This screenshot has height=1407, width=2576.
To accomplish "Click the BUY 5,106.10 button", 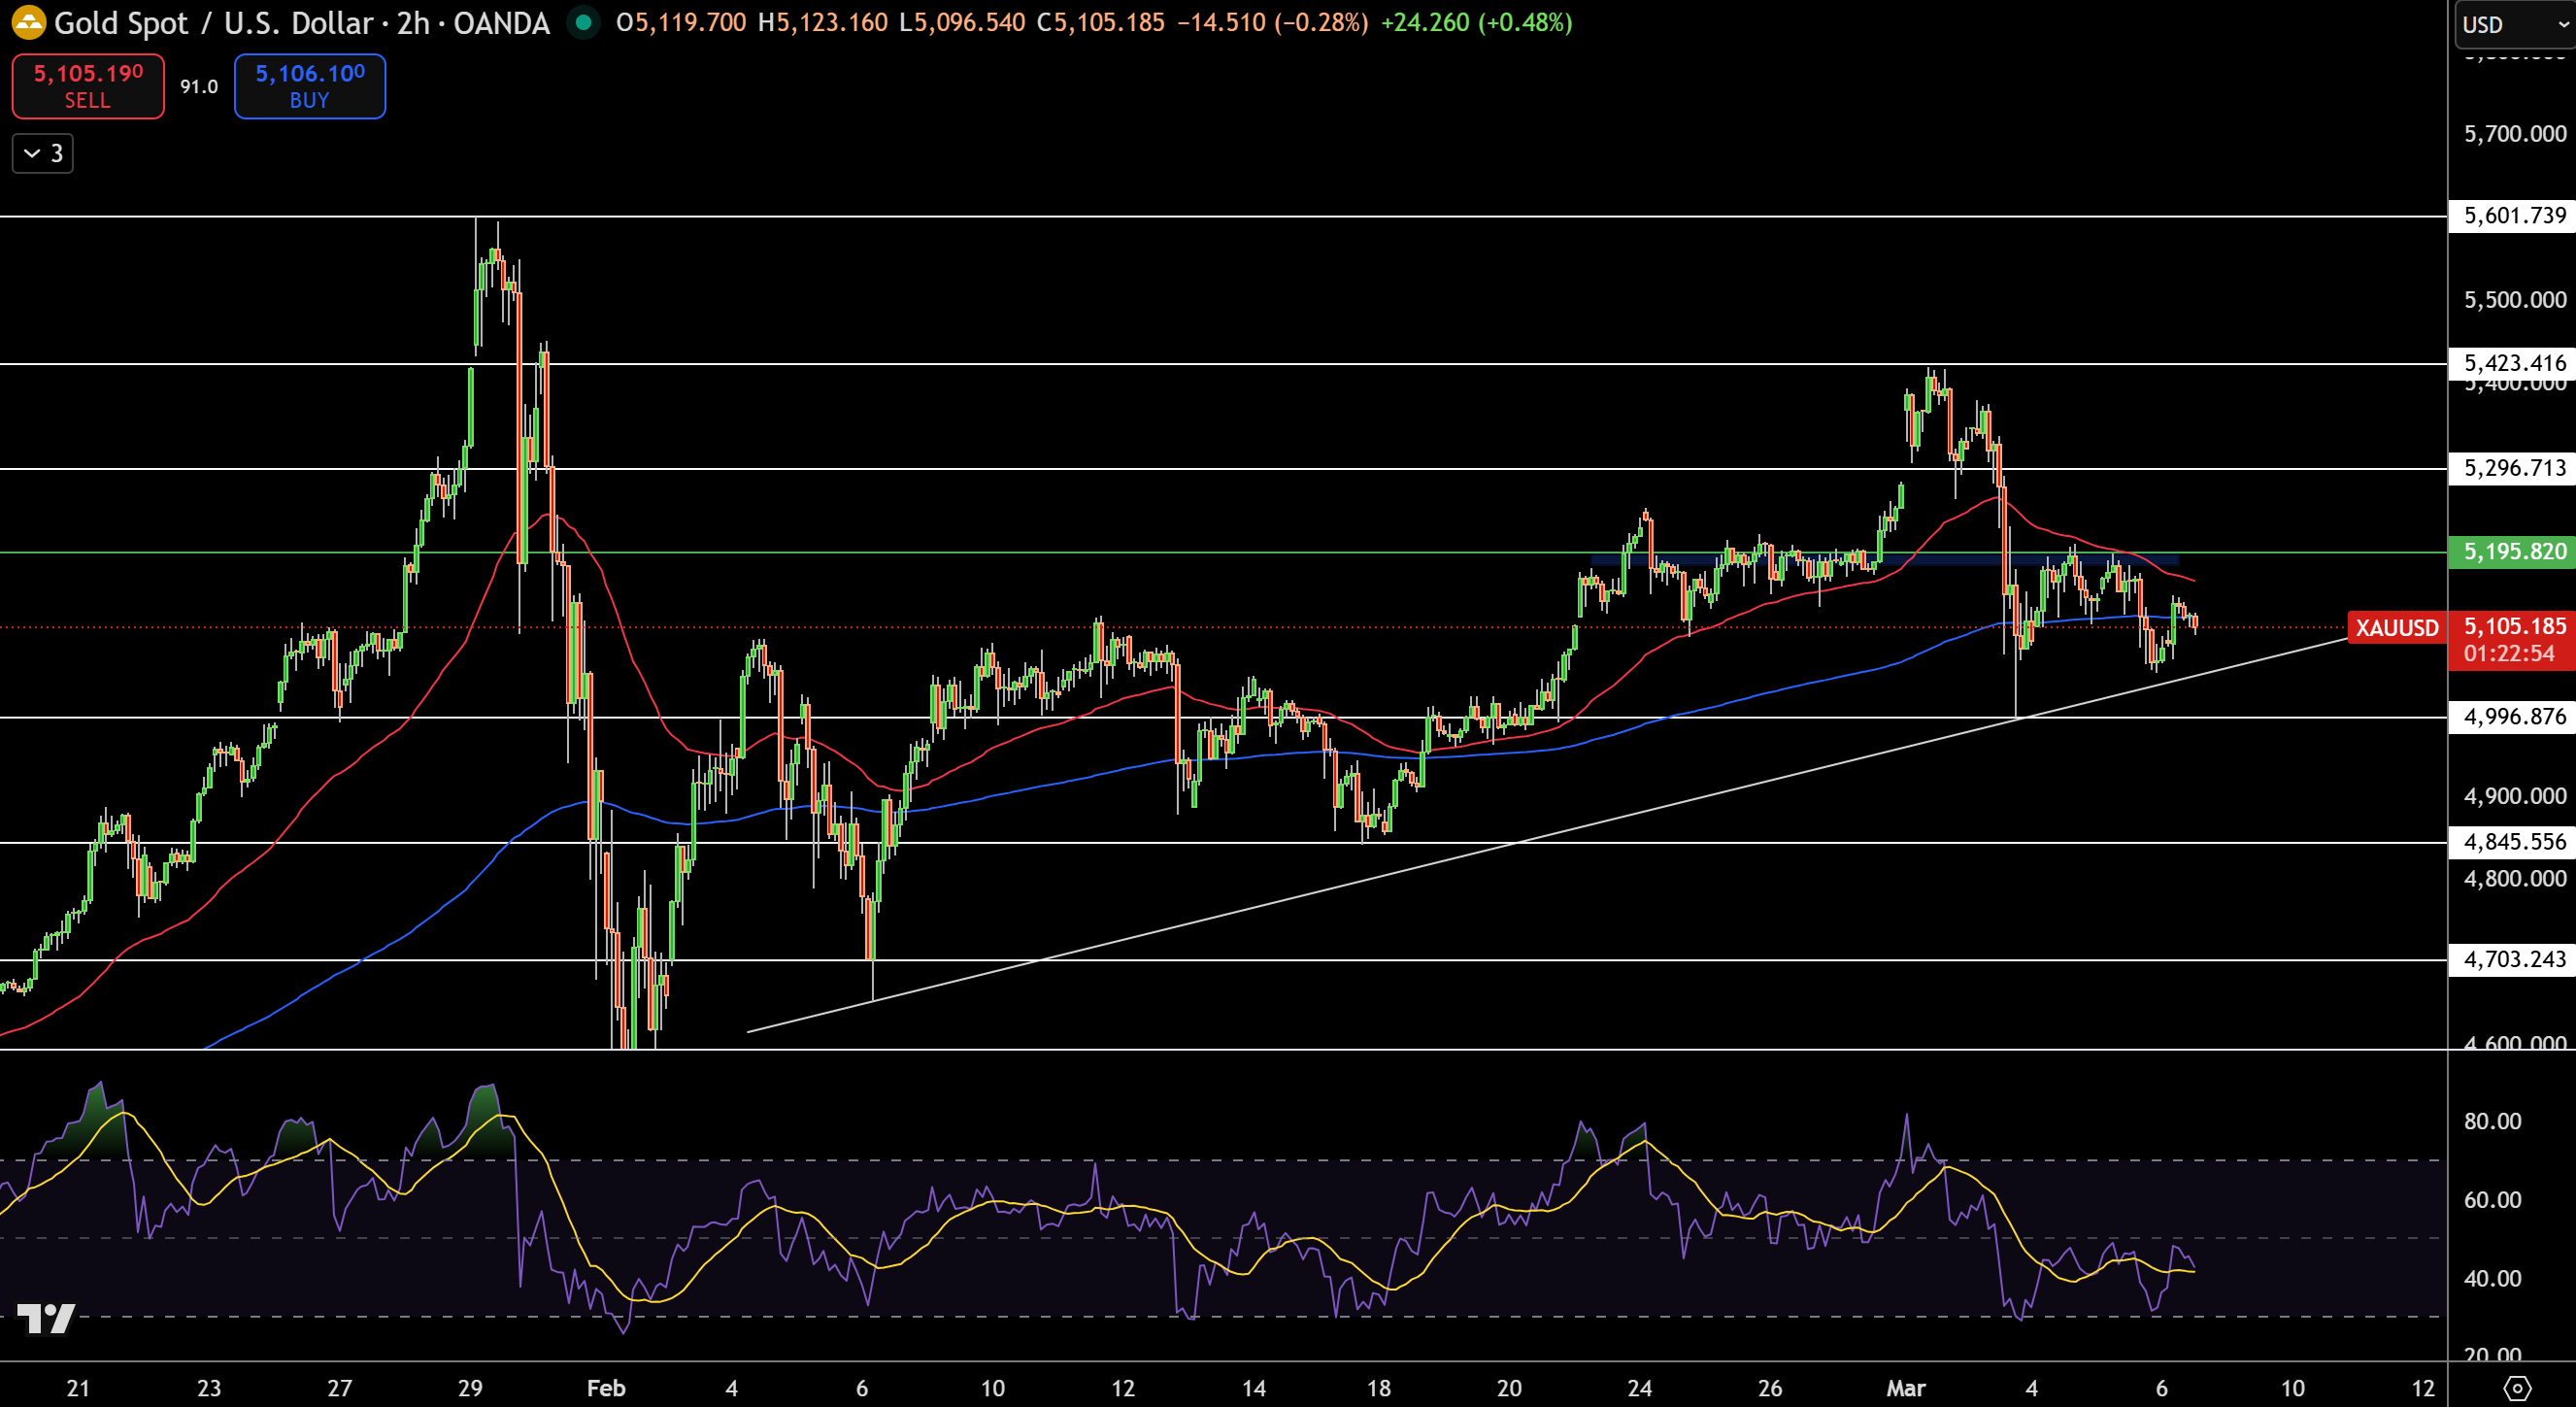I will pos(310,86).
